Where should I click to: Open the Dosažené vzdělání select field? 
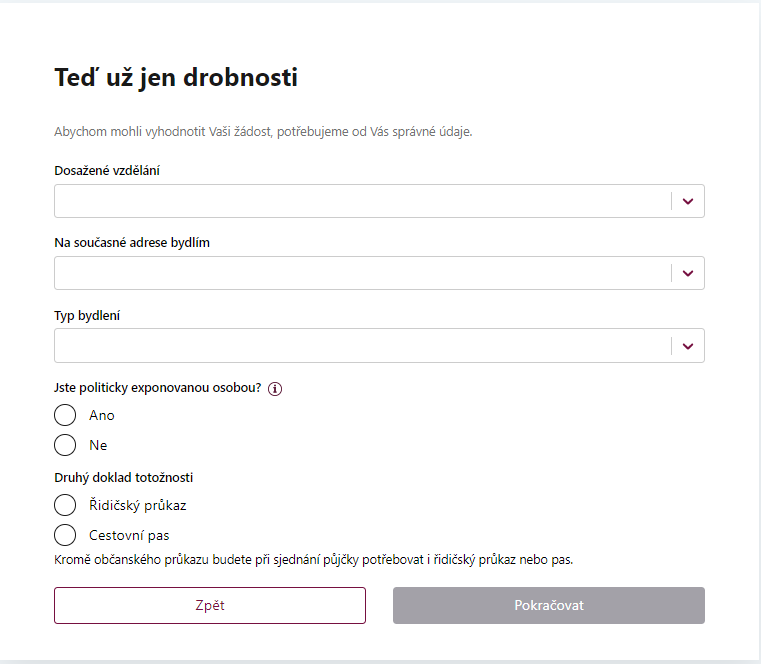pyautogui.click(x=379, y=201)
